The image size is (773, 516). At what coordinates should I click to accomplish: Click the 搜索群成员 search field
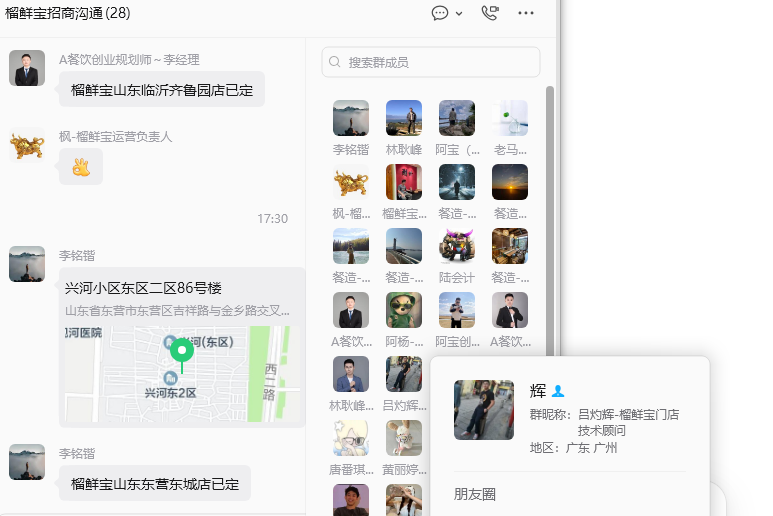(x=431, y=62)
